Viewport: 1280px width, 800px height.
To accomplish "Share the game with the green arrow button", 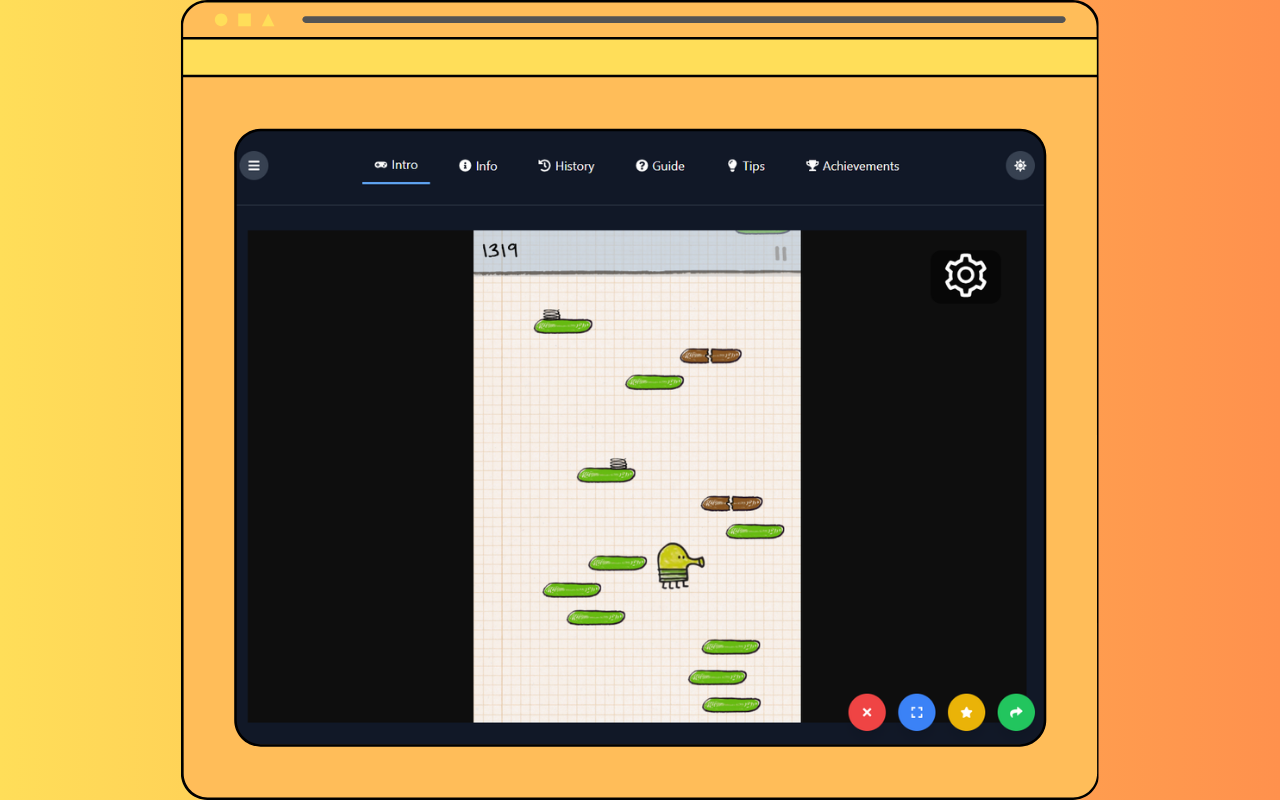I will 1016,712.
